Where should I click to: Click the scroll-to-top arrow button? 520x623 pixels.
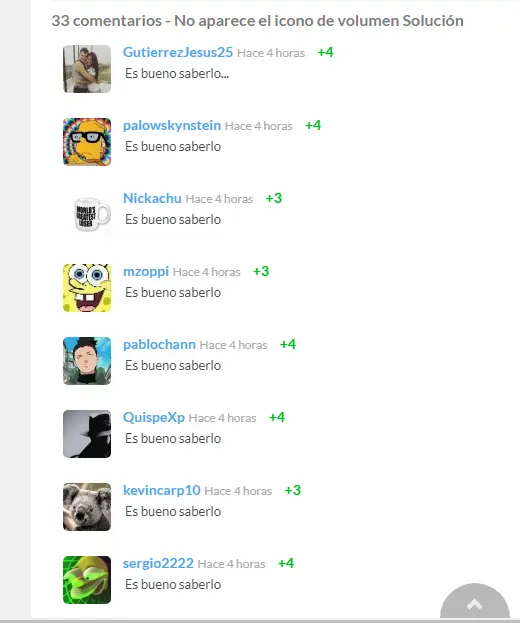click(475, 602)
